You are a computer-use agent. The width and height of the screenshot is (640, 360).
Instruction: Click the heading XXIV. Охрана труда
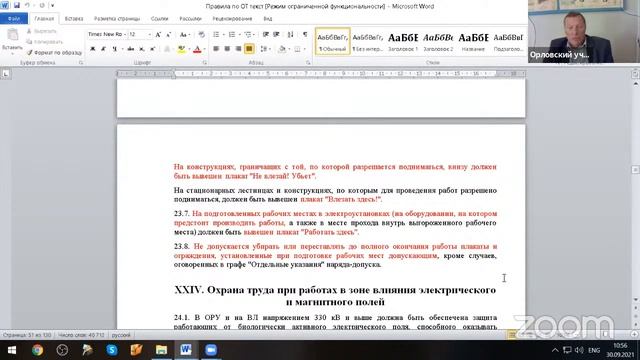(x=335, y=296)
